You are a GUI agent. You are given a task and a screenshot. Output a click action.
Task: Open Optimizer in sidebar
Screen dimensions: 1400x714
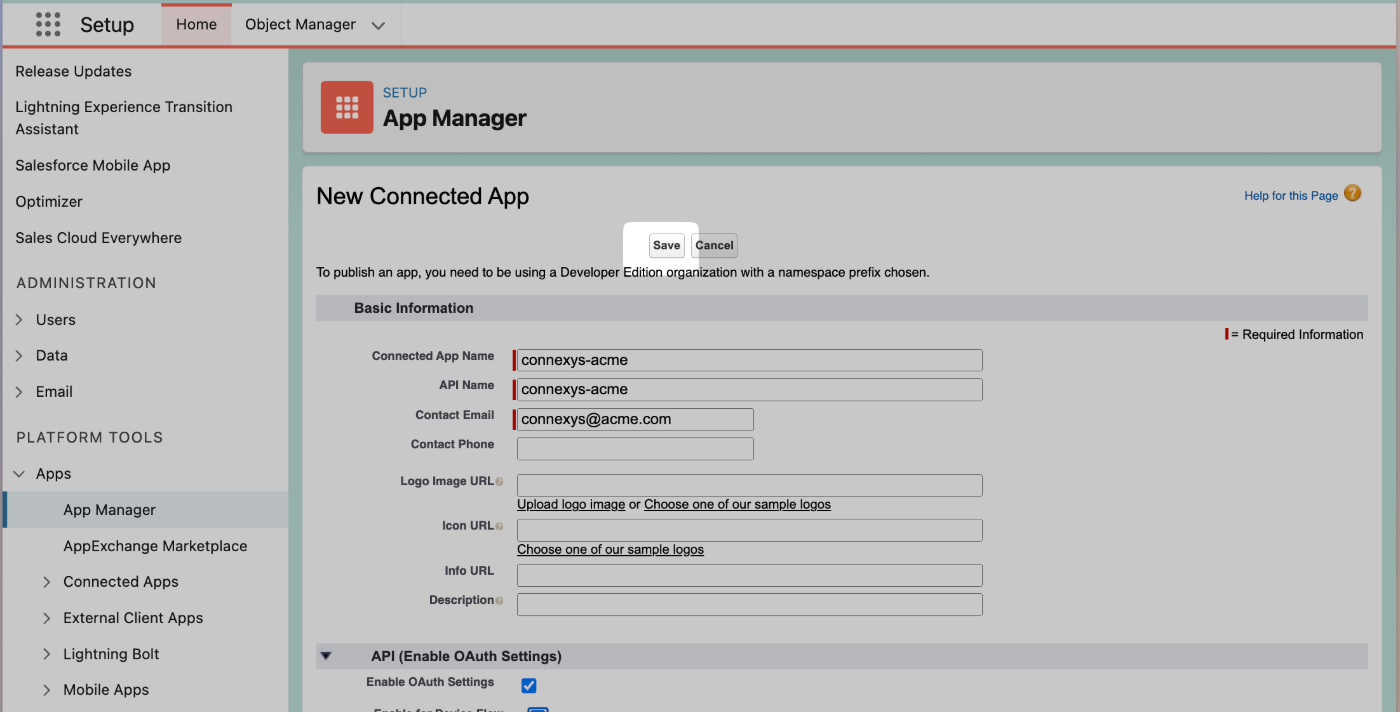tap(49, 201)
